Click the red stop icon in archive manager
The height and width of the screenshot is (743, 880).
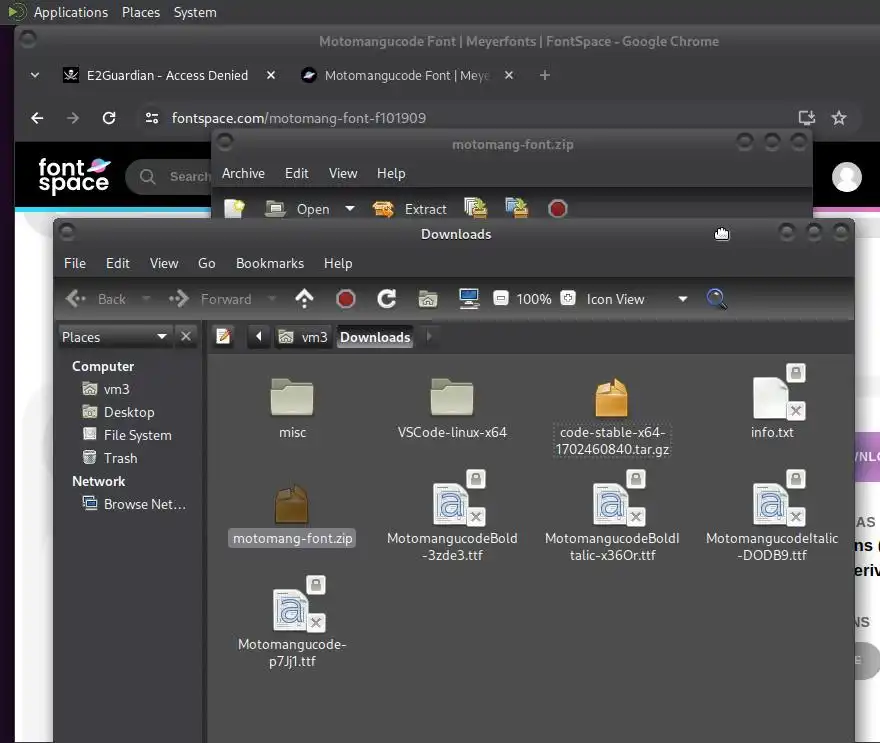[x=557, y=209]
